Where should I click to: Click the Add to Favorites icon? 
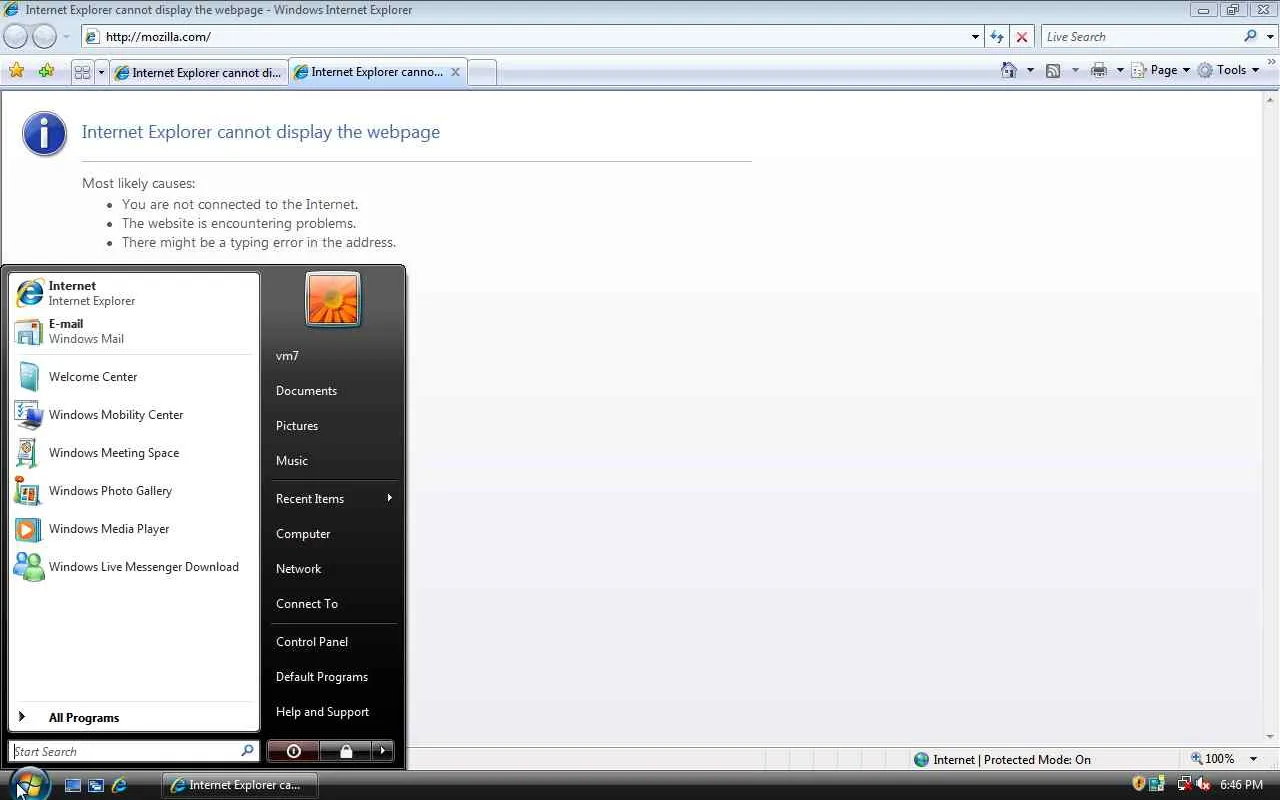46,71
